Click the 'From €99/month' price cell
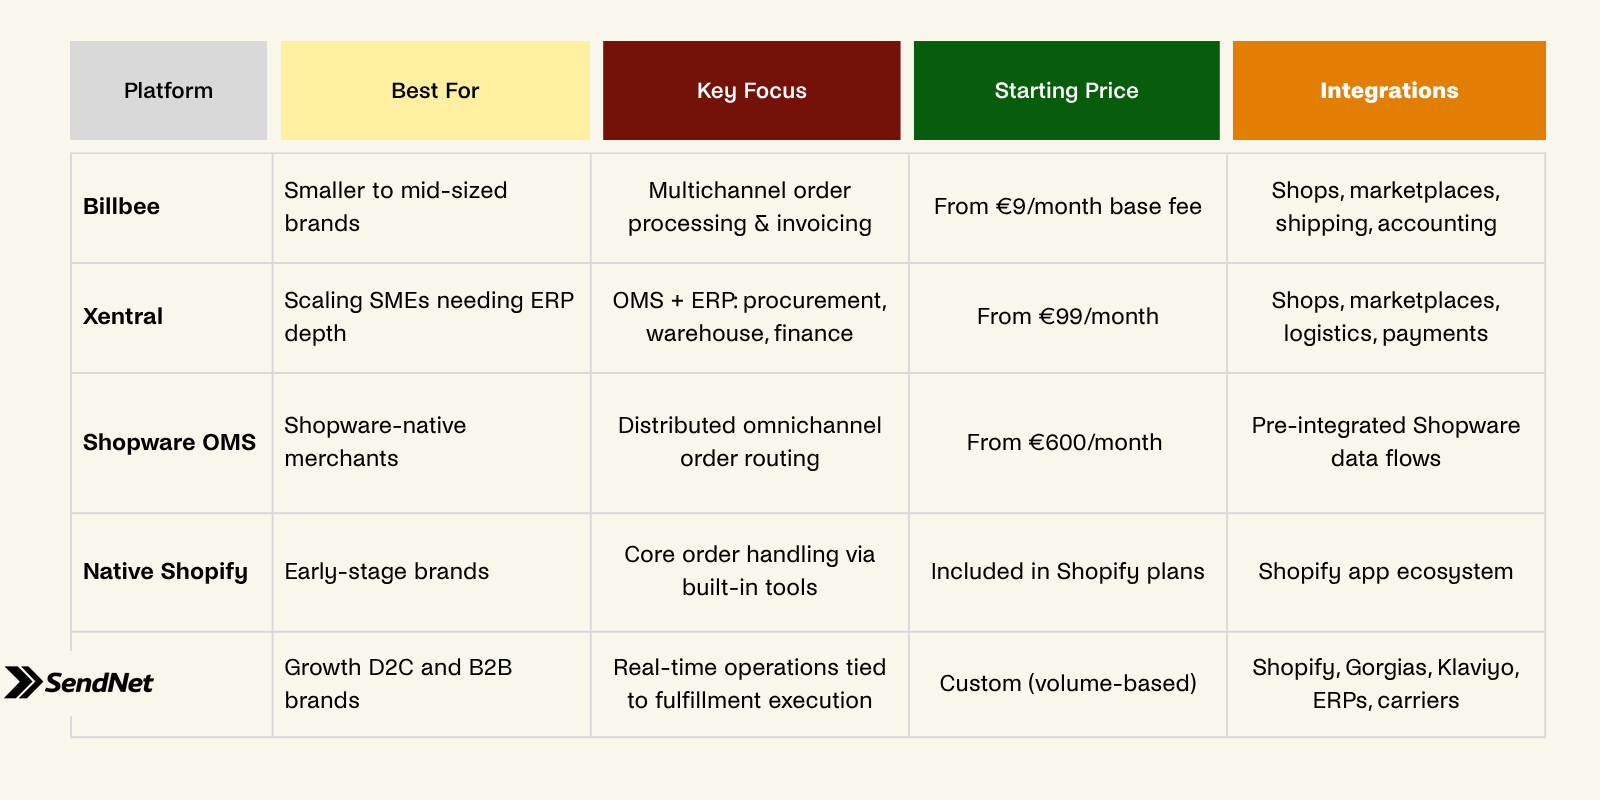This screenshot has height=800, width=1600. coord(1068,317)
